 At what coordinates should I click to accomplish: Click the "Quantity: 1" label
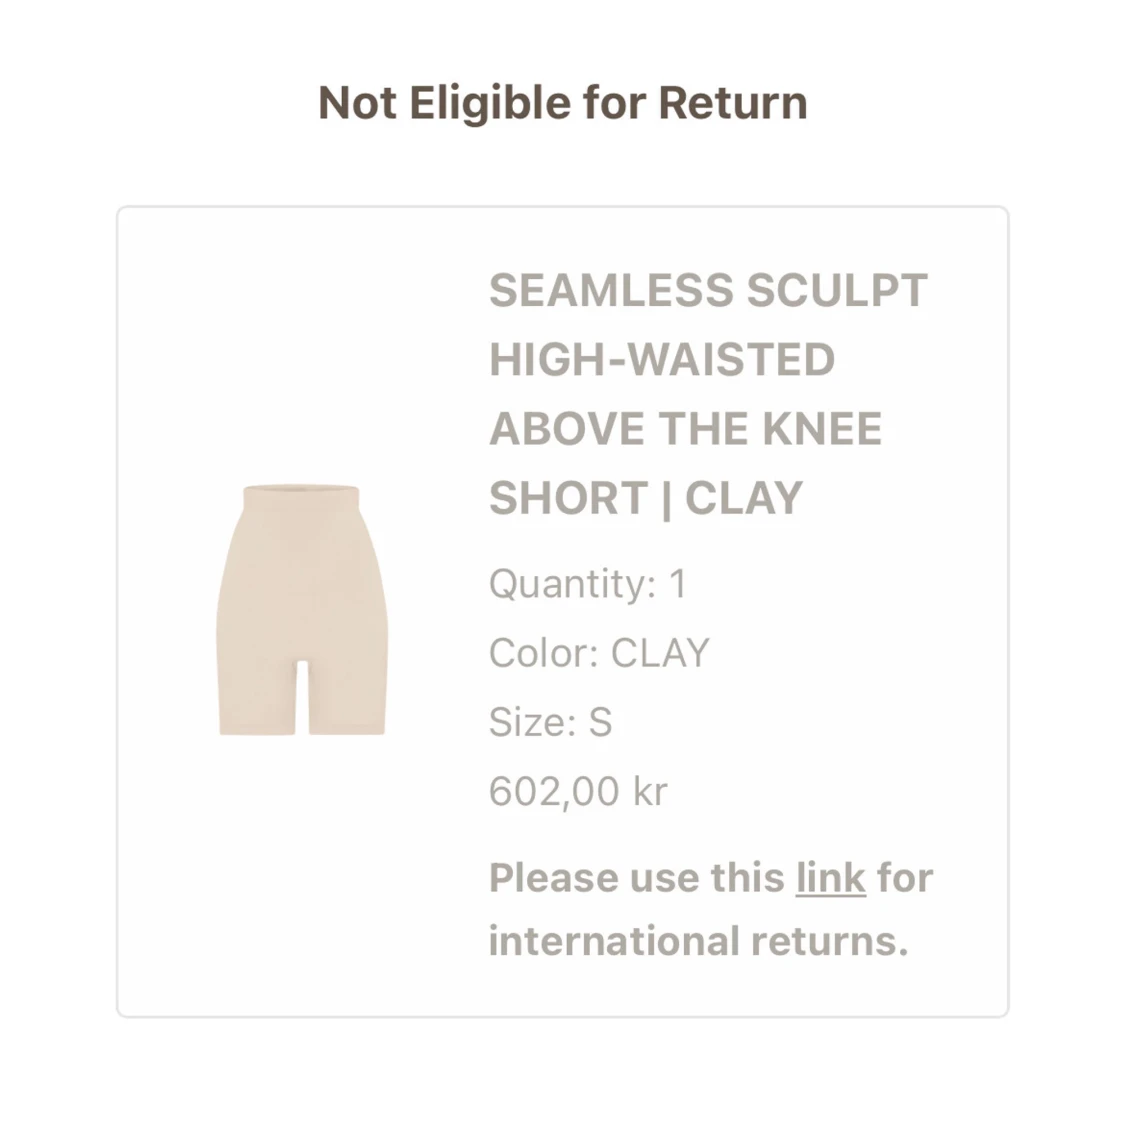(x=587, y=584)
